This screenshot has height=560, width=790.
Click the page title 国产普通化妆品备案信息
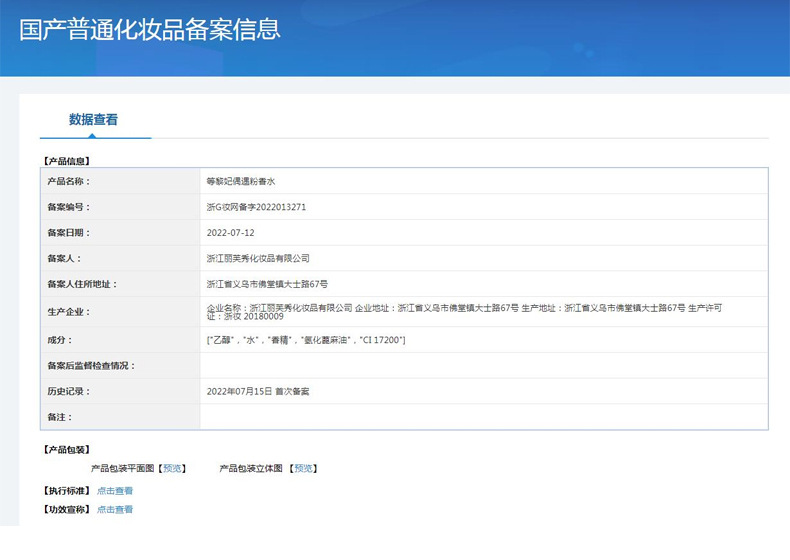pyautogui.click(x=150, y=29)
